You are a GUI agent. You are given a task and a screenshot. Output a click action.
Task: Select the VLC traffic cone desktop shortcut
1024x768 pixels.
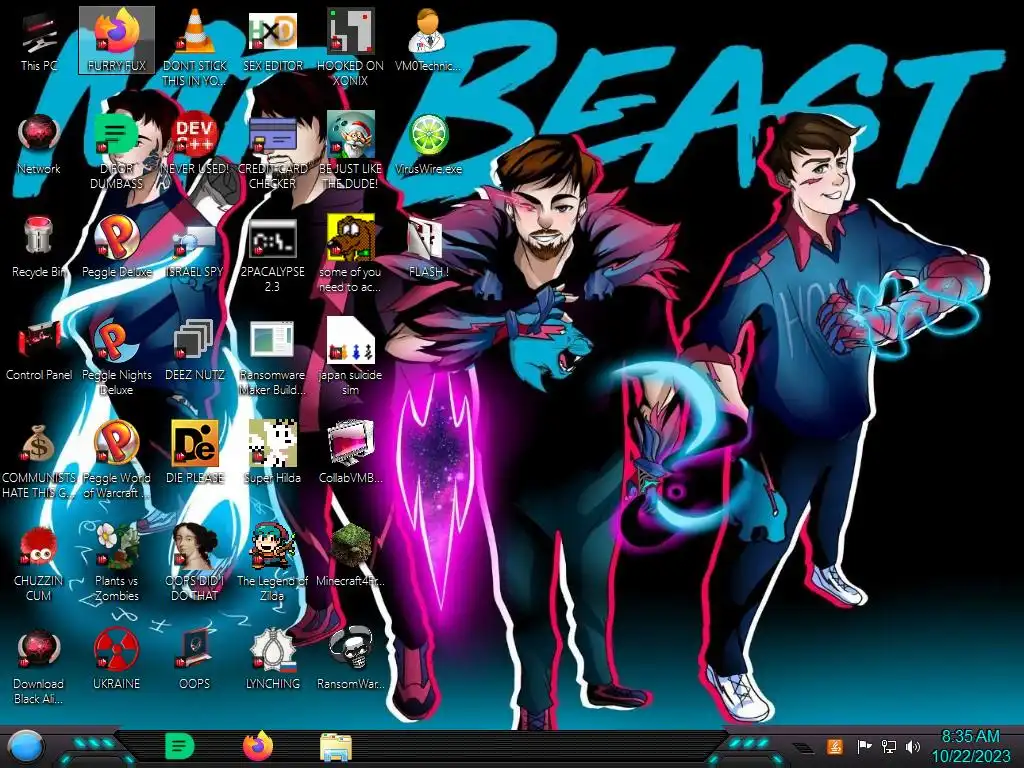click(x=195, y=47)
